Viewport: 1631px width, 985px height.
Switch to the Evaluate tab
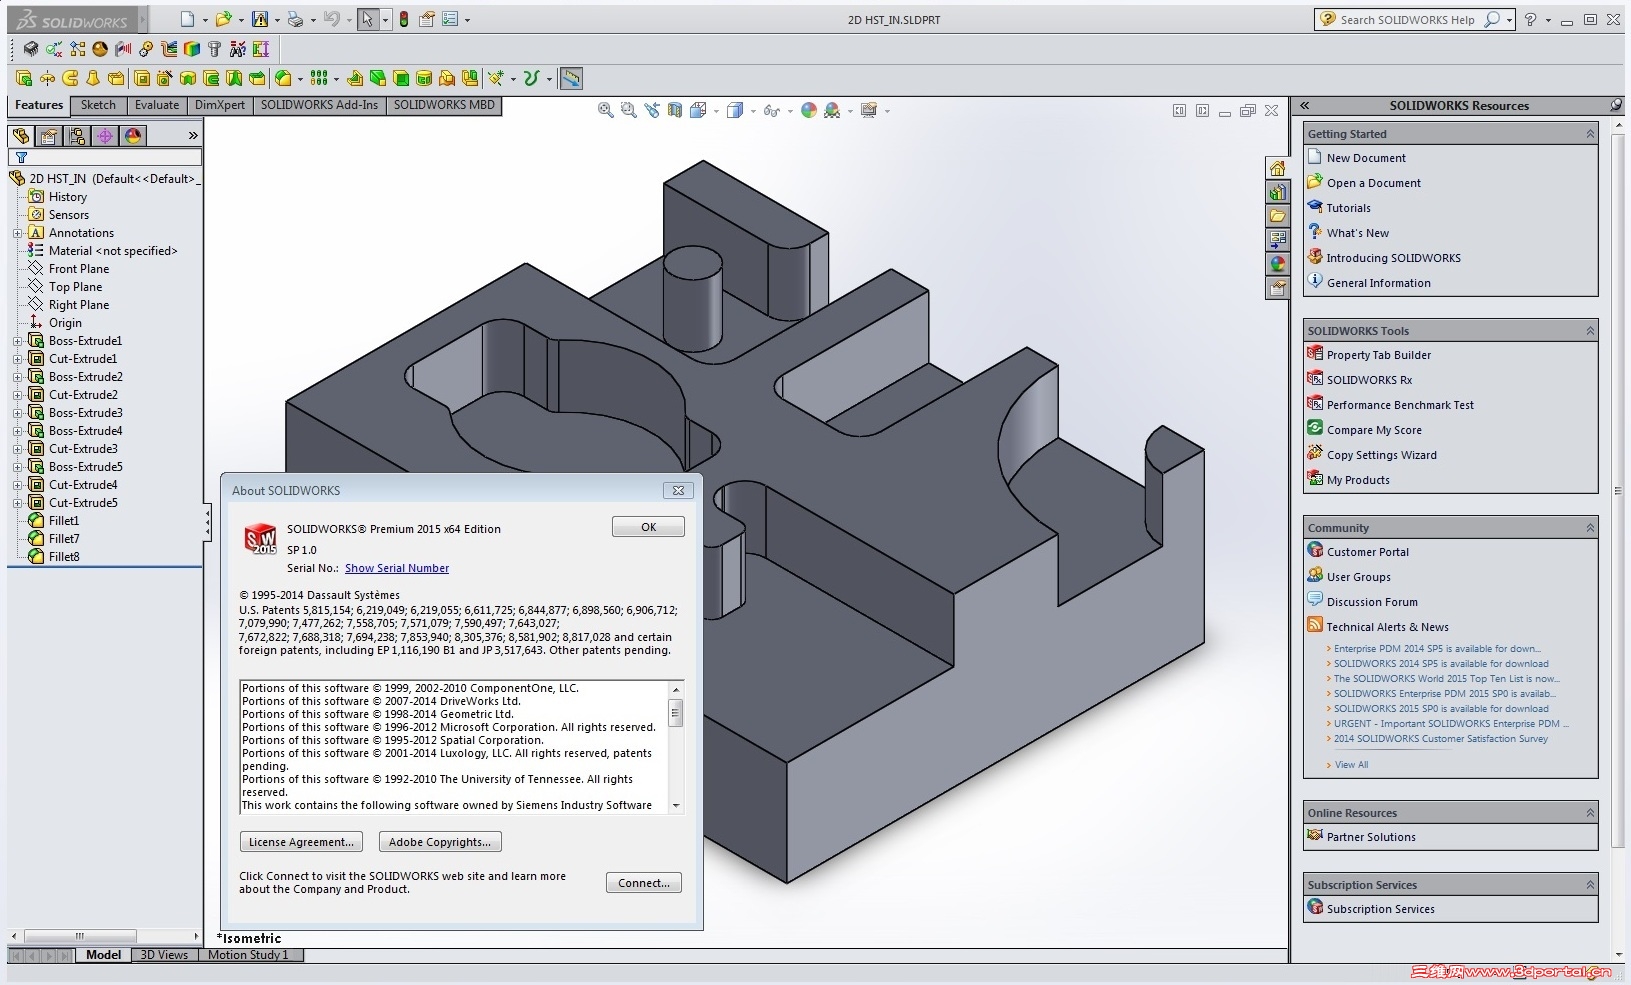point(157,105)
